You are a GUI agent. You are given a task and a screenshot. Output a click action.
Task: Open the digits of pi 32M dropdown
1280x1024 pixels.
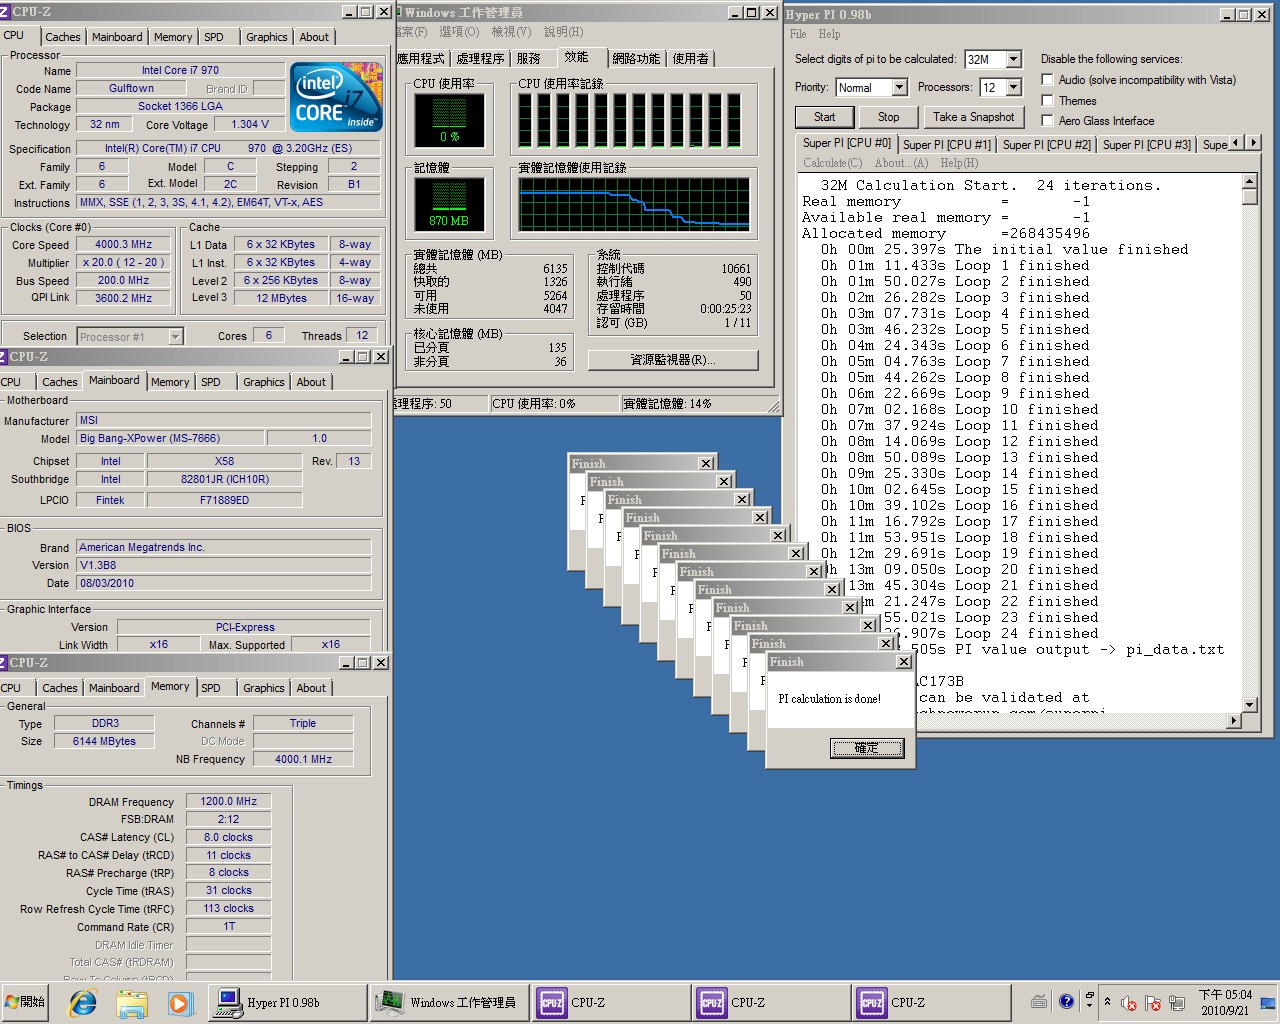(x=1013, y=59)
